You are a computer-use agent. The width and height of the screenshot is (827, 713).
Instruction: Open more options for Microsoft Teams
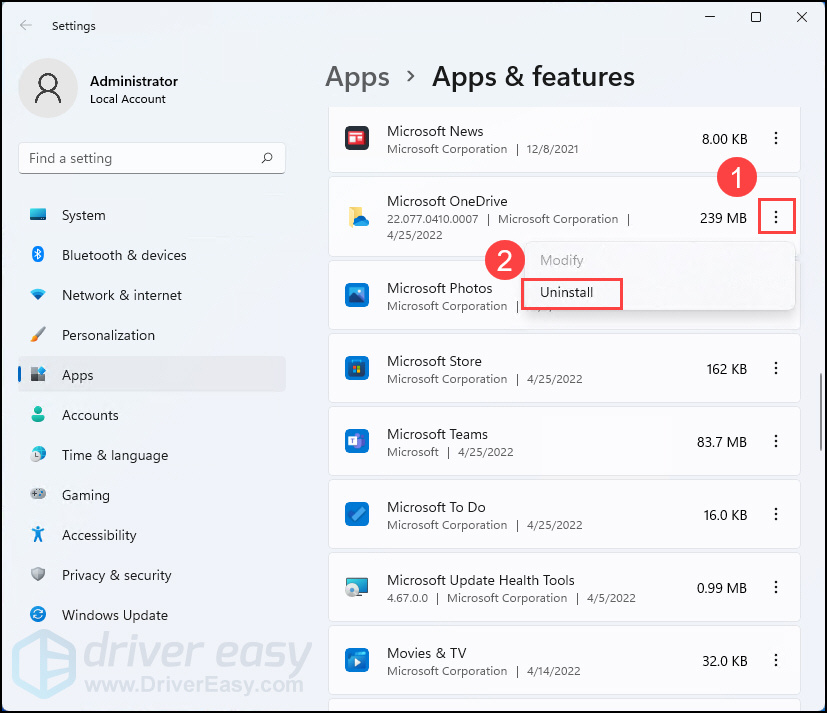point(776,441)
